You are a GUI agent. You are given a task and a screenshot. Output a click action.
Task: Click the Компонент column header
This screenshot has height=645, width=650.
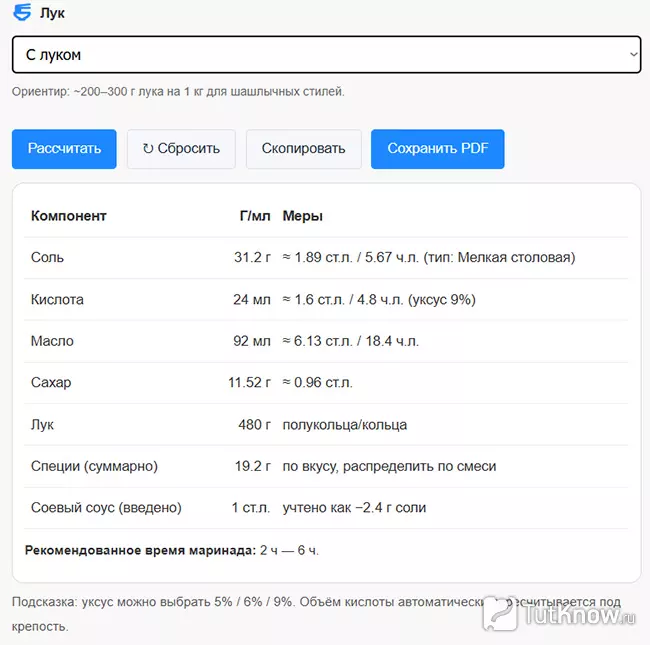pyautogui.click(x=69, y=216)
